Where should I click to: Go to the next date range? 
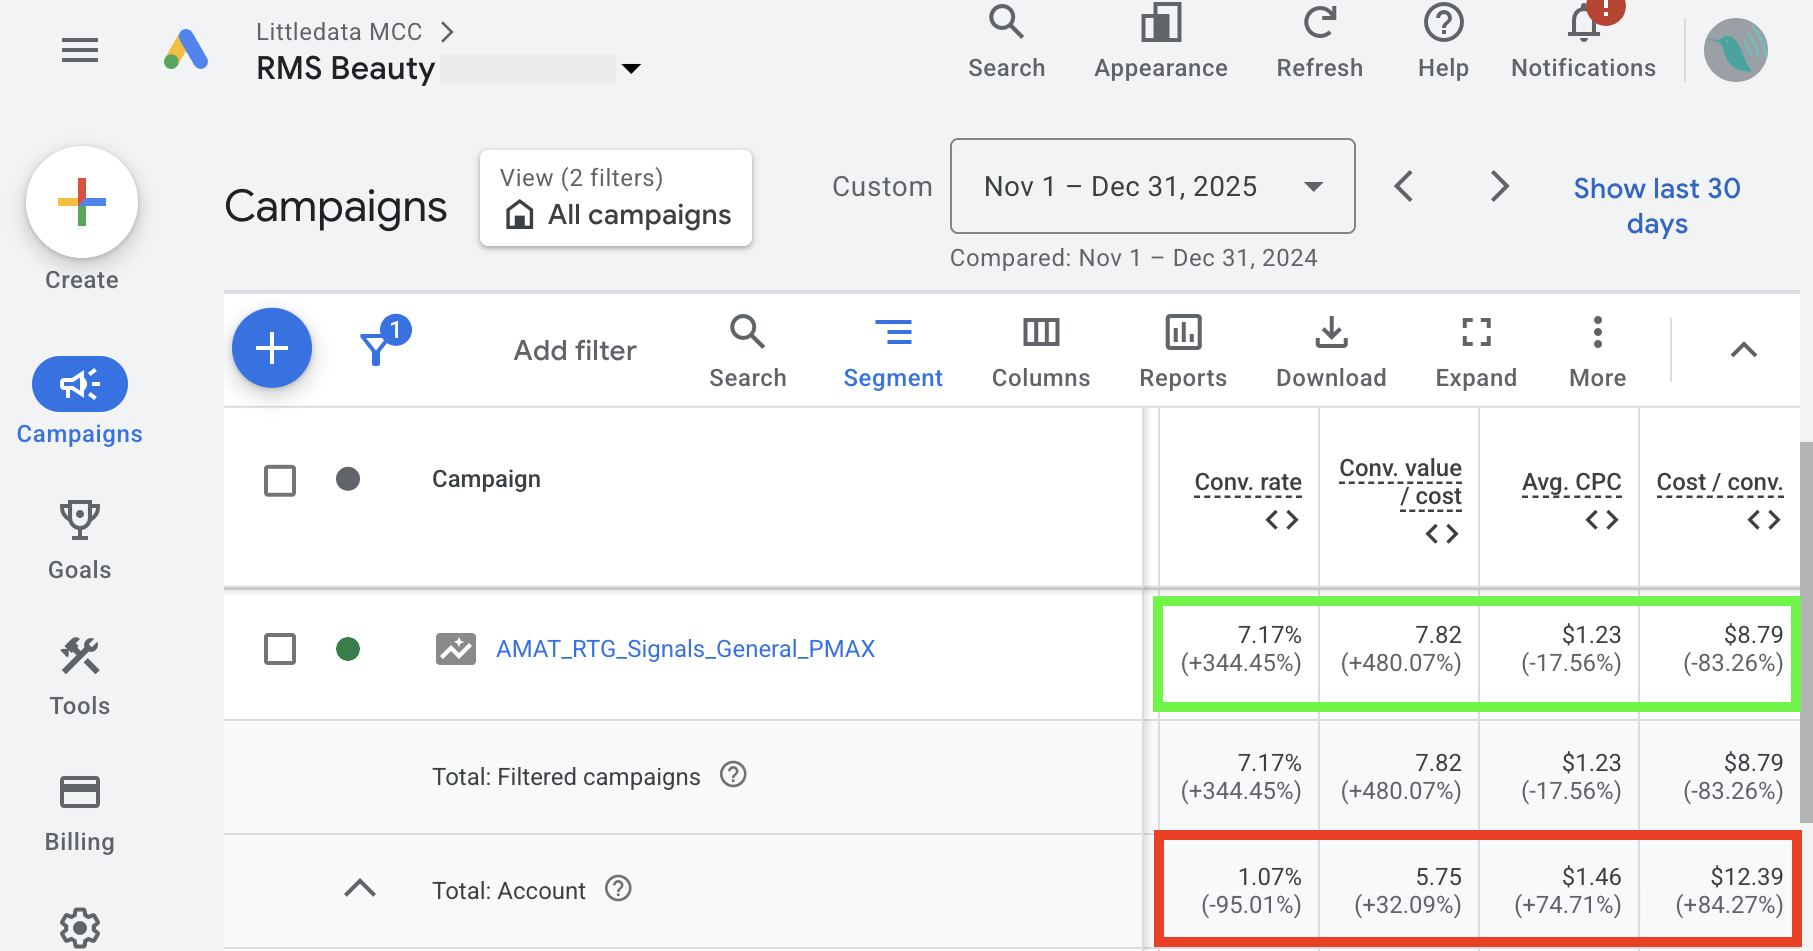coord(1499,186)
